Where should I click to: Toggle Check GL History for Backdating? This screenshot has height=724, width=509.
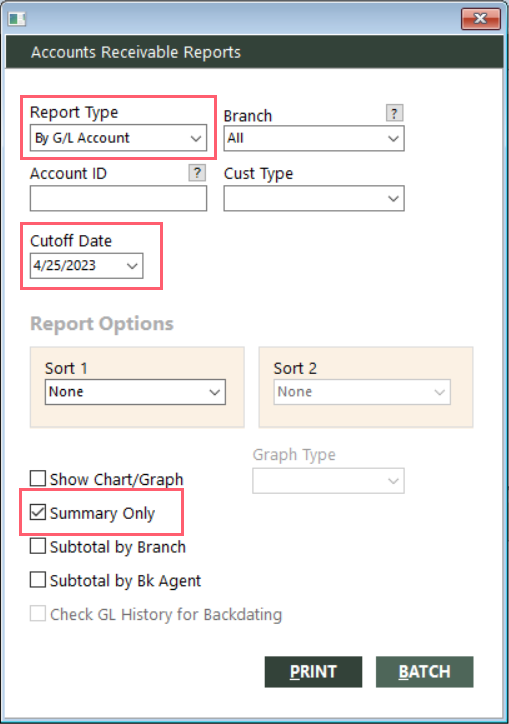pos(38,614)
